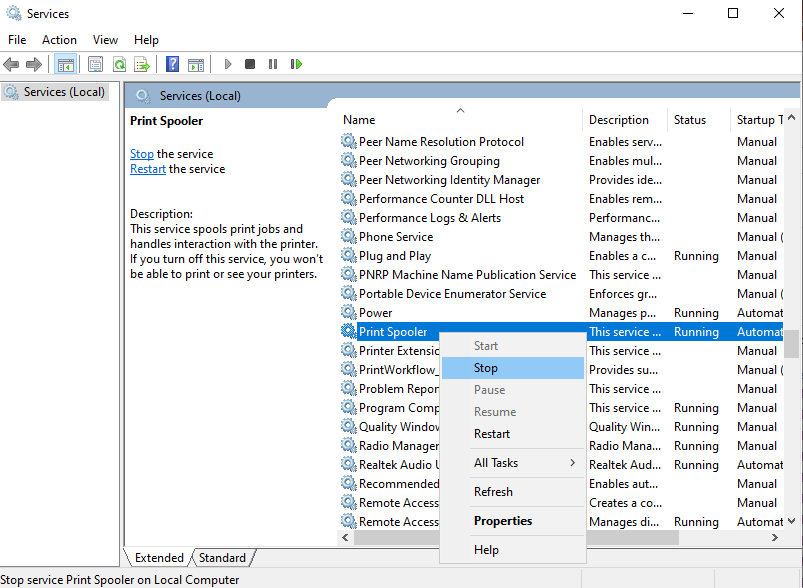Viewport: 803px width, 588px height.
Task: Switch to the Standard tab
Action: (222, 558)
